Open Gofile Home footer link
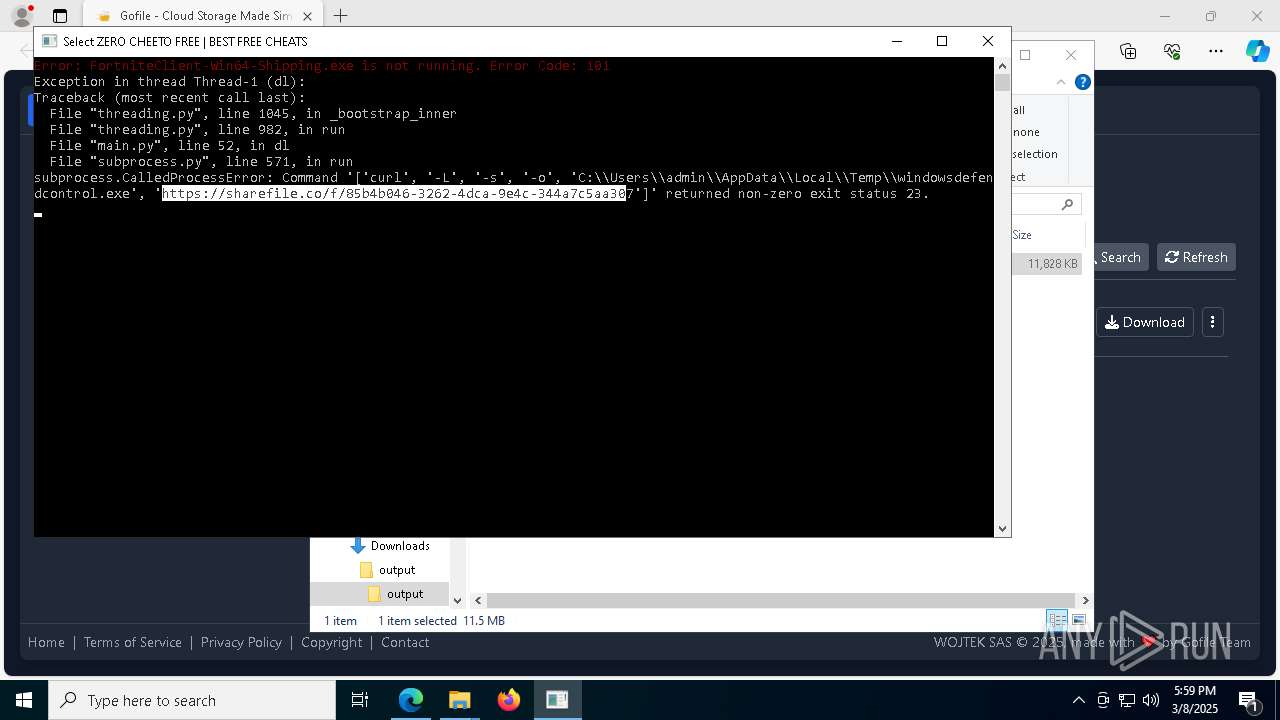Viewport: 1280px width, 720px height. (x=46, y=642)
